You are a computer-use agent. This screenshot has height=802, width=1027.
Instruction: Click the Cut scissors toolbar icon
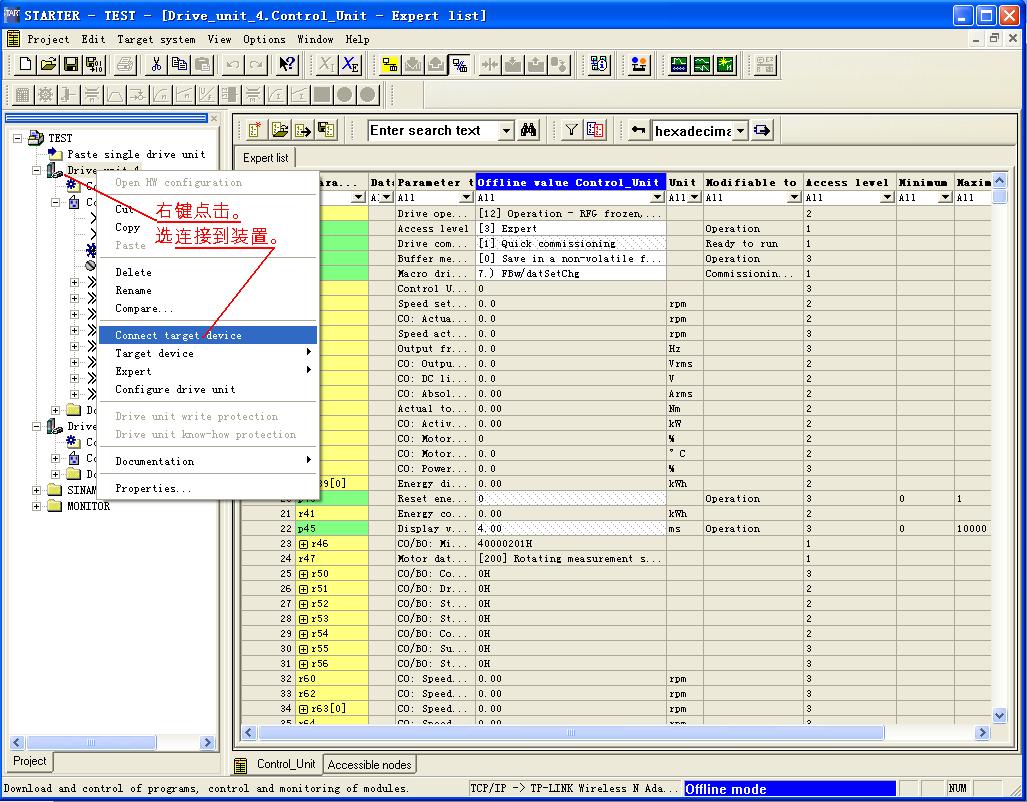(156, 65)
